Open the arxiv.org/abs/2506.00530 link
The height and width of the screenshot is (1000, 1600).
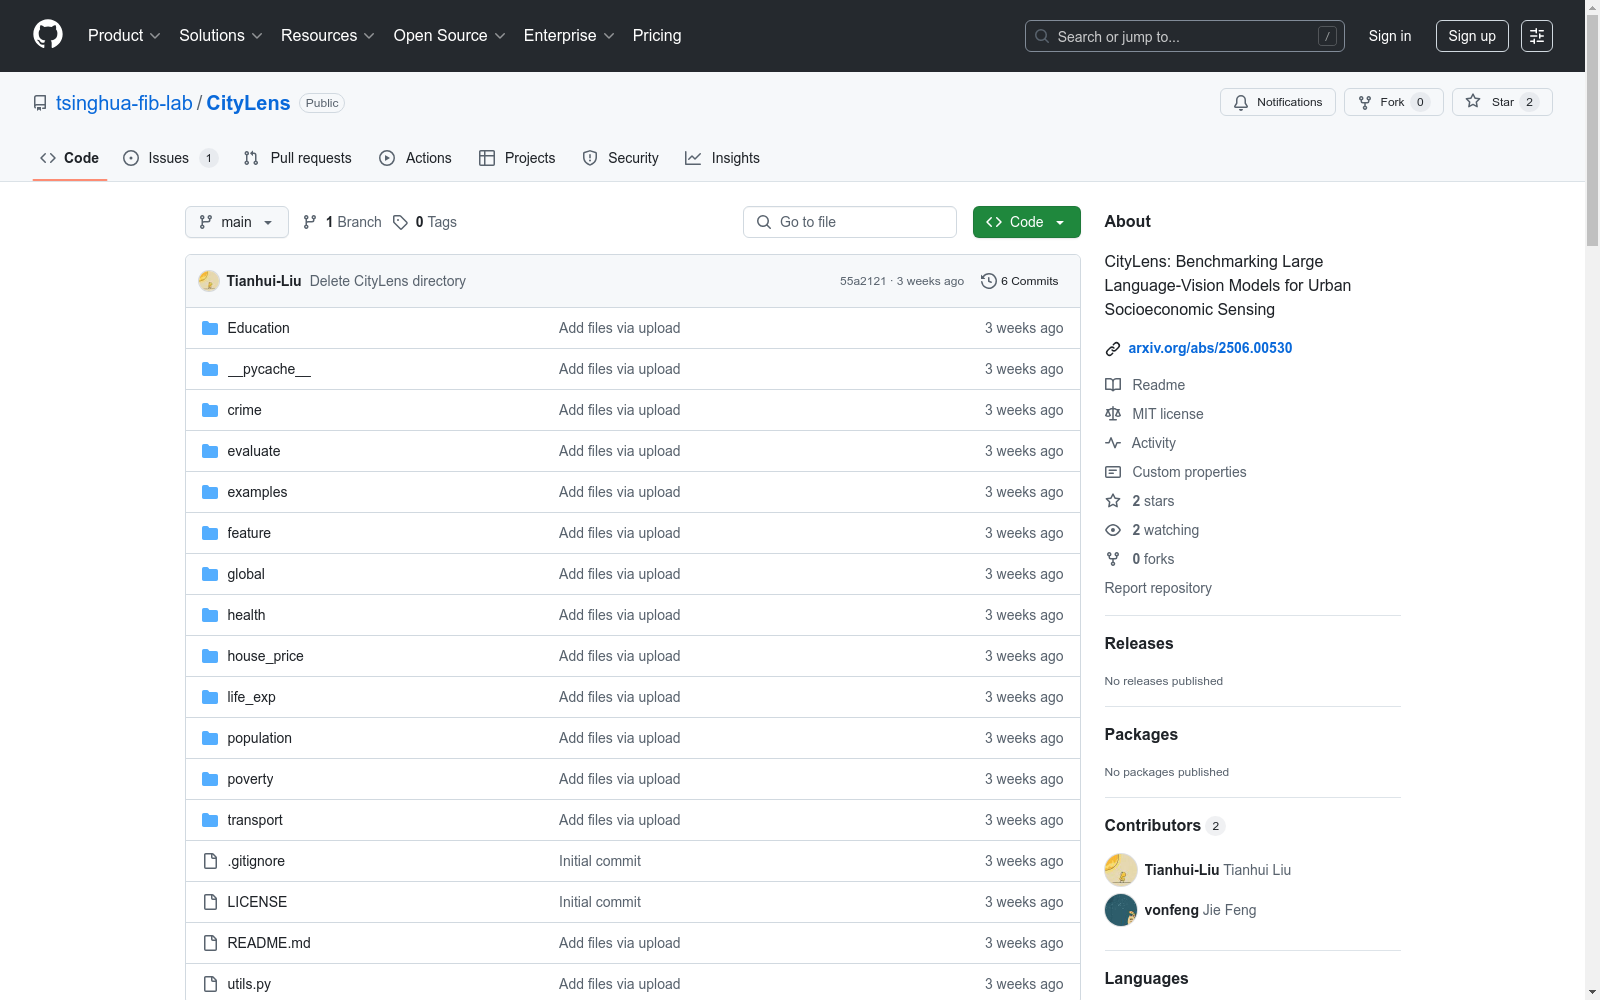point(1210,348)
